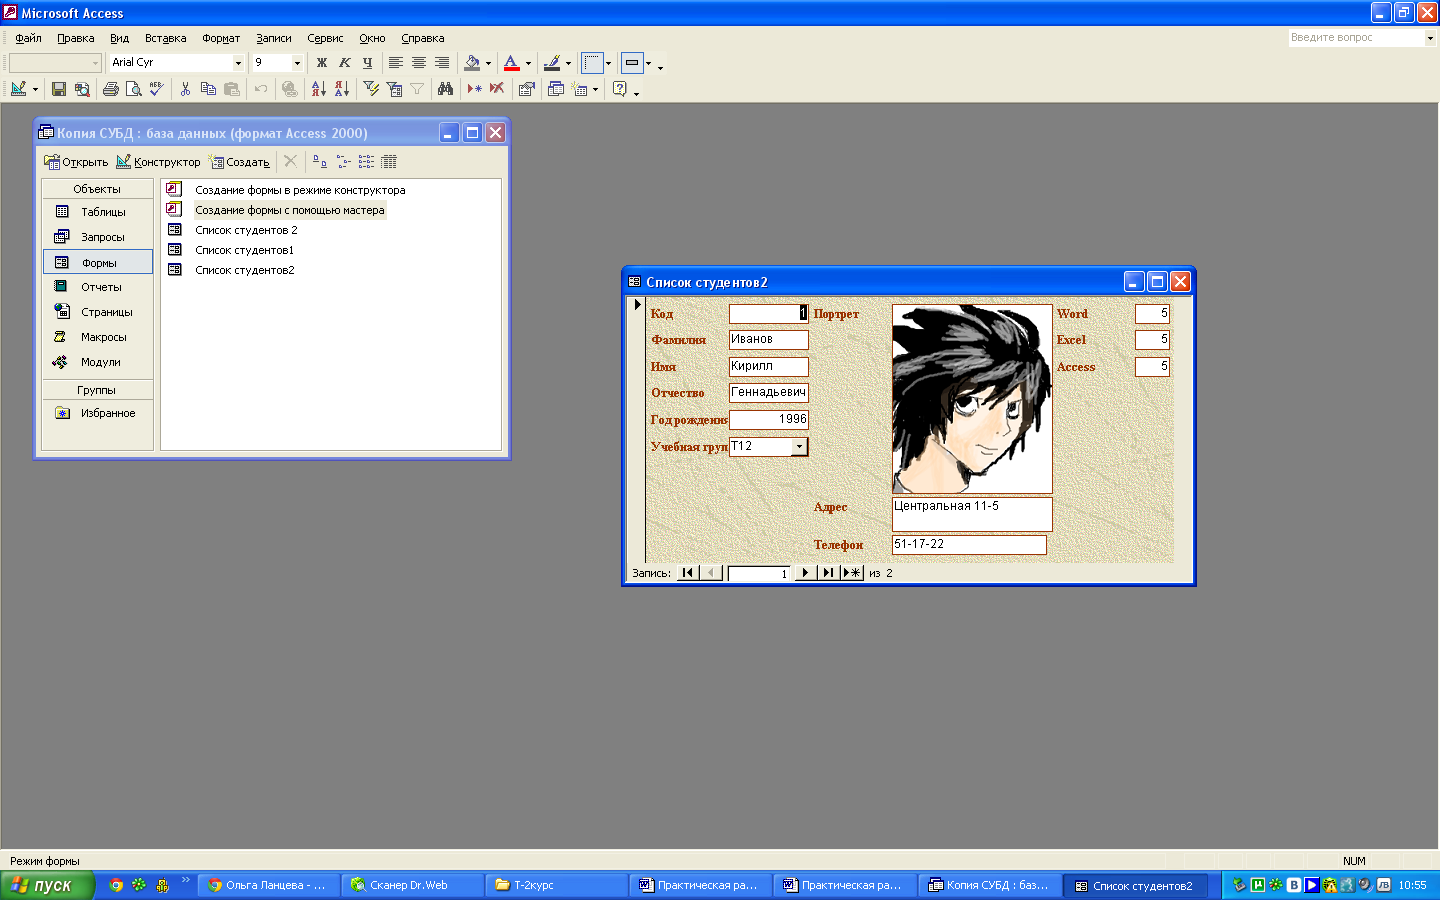Apply the red font color button
This screenshot has width=1440, height=900.
pyautogui.click(x=512, y=63)
